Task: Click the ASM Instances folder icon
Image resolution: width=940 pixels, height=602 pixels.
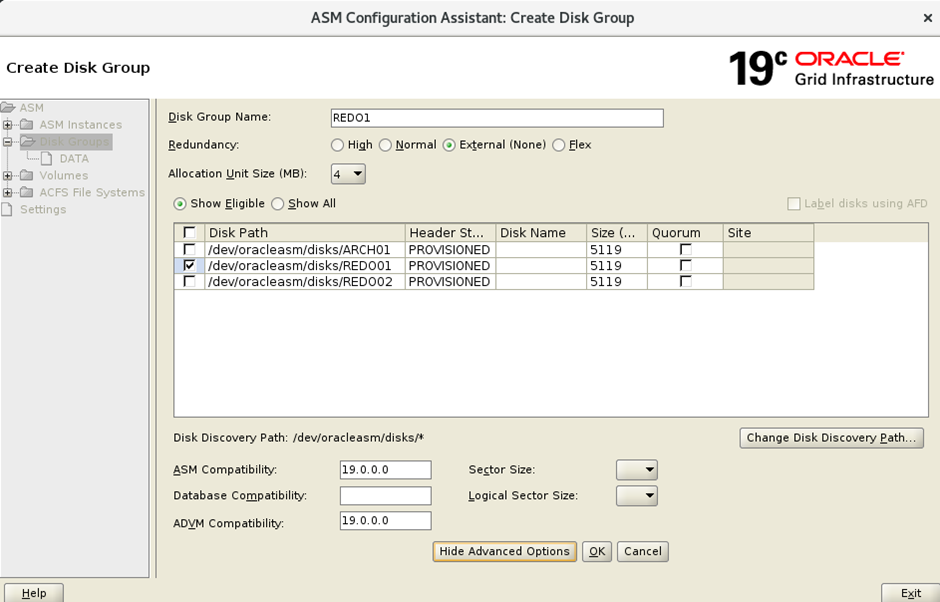Action: coord(27,124)
